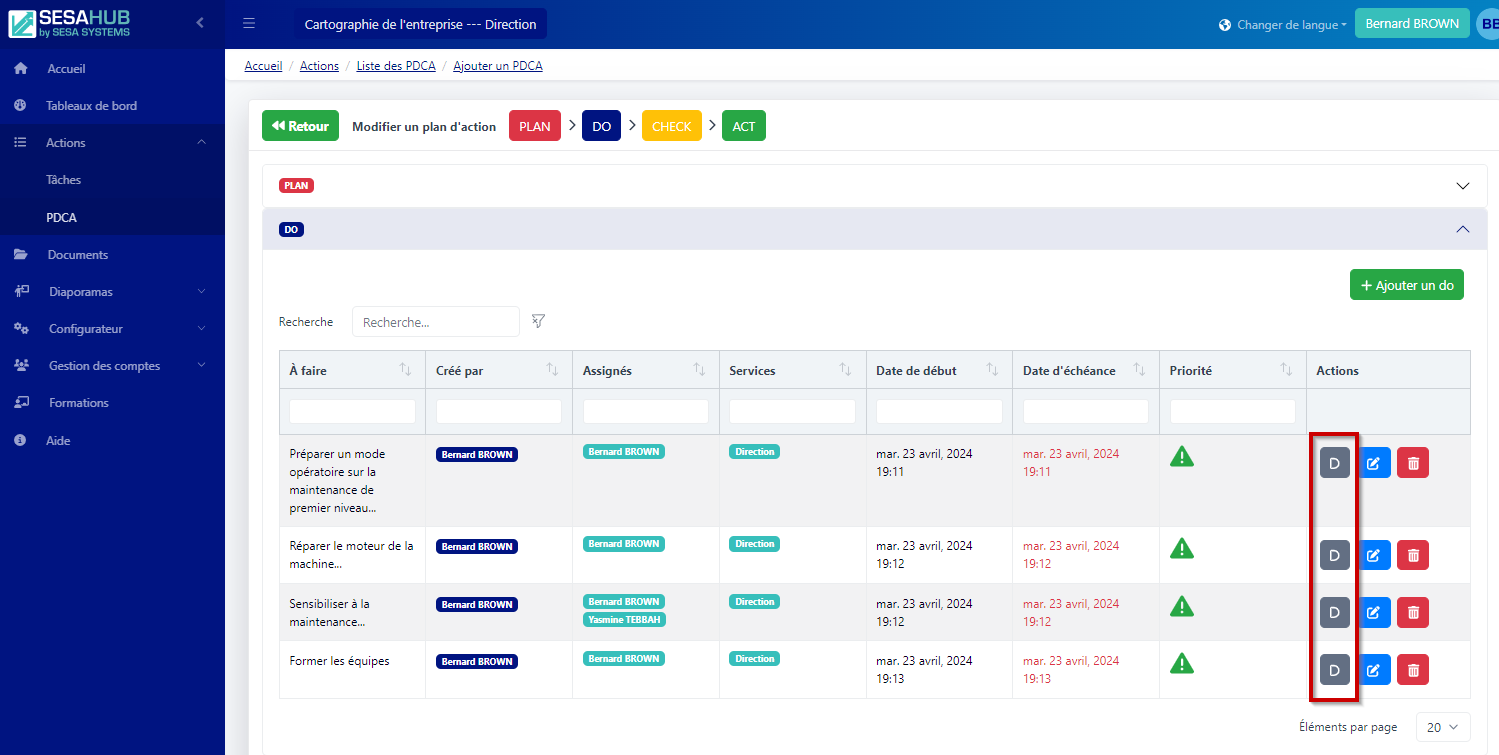The image size is (1499, 755).
Task: Sort by Date d'échéance column arrows
Action: pos(1139,370)
